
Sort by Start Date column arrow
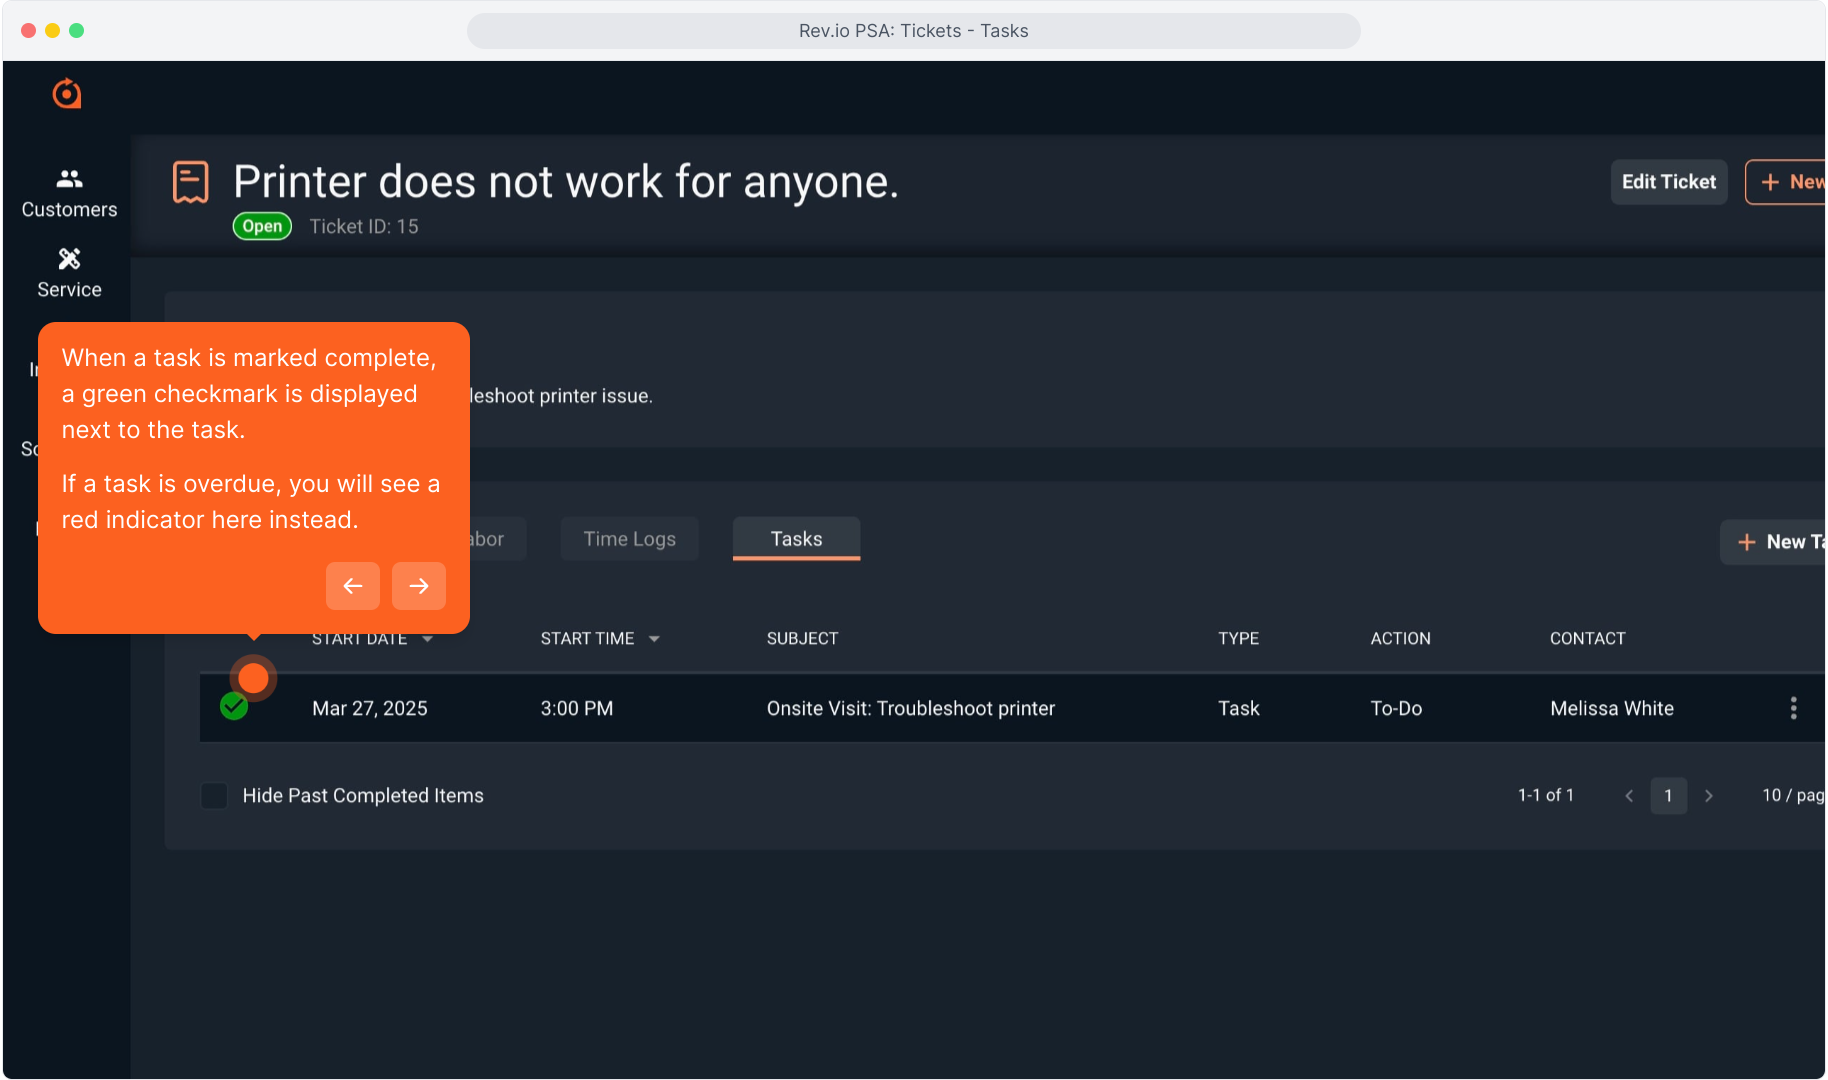428,639
